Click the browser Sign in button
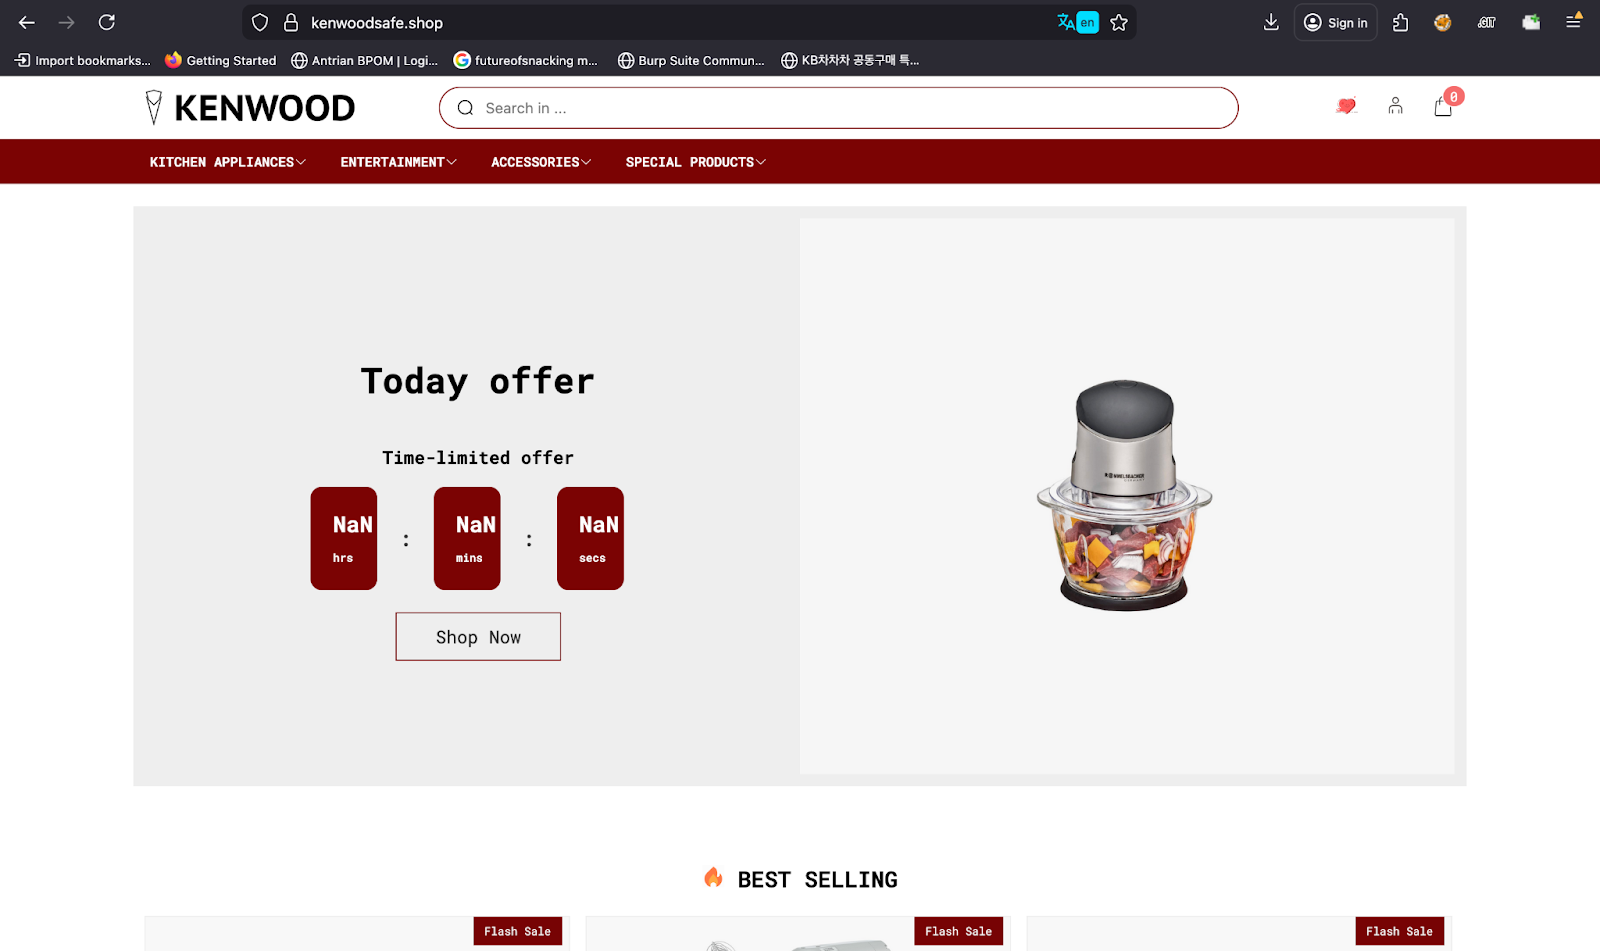The height and width of the screenshot is (951, 1600). pyautogui.click(x=1335, y=22)
